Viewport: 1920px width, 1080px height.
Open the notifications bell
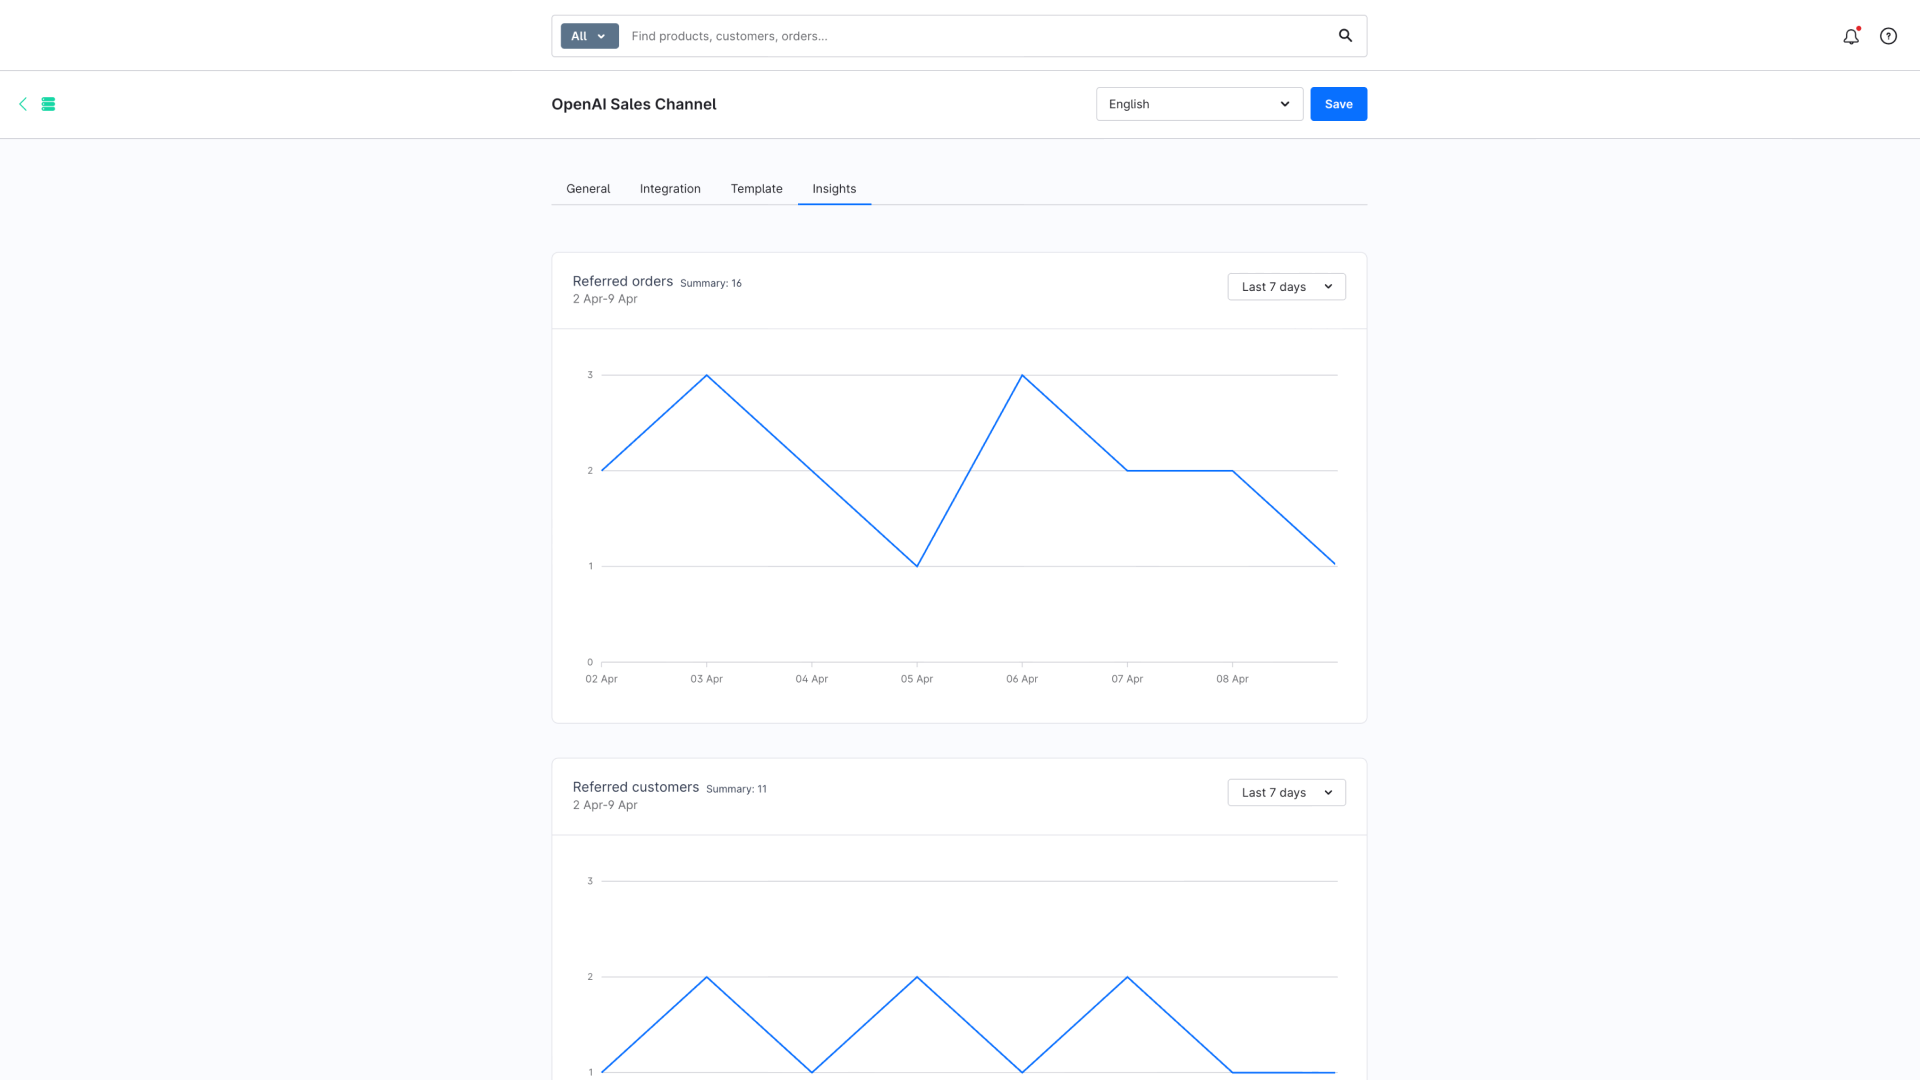click(x=1851, y=36)
